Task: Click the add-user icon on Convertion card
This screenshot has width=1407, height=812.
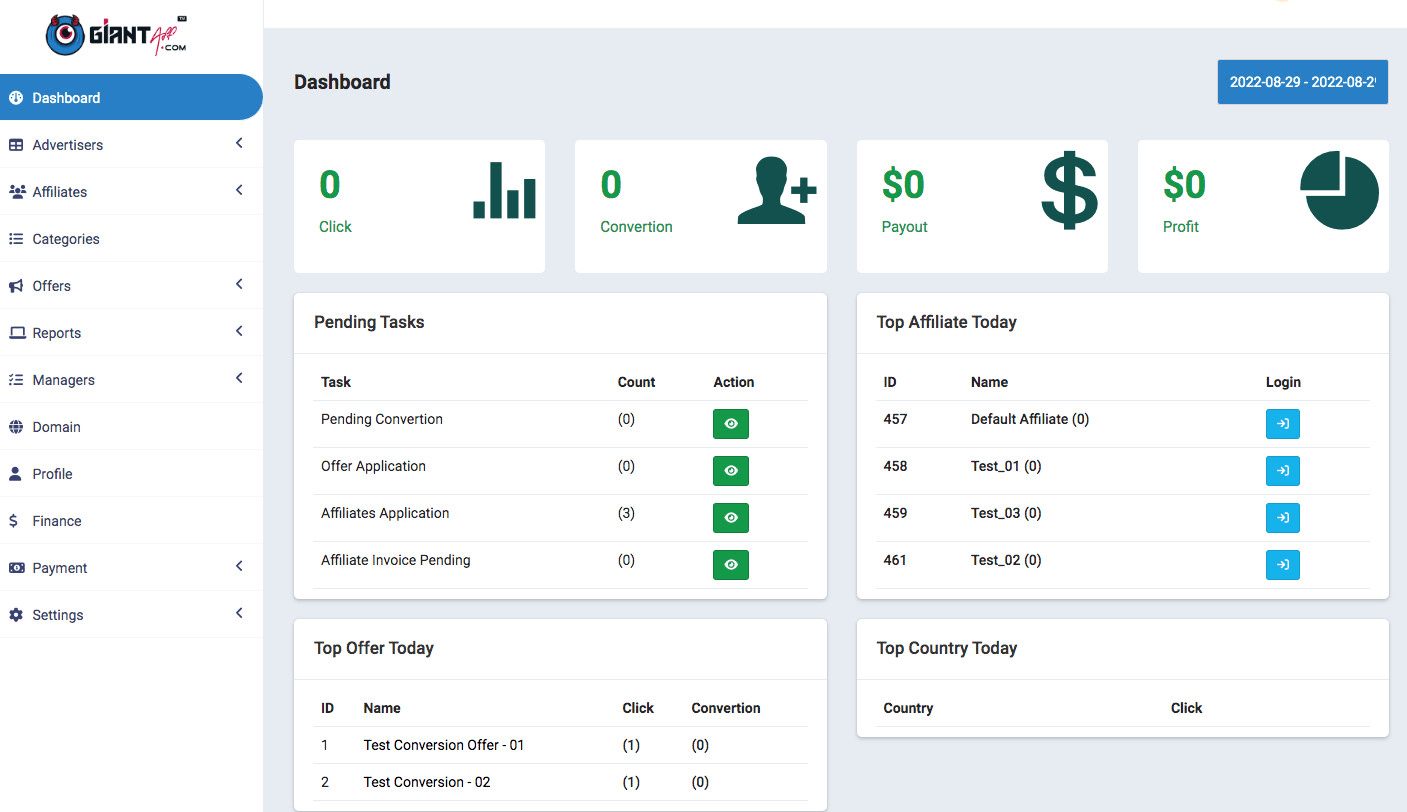Action: coord(776,190)
